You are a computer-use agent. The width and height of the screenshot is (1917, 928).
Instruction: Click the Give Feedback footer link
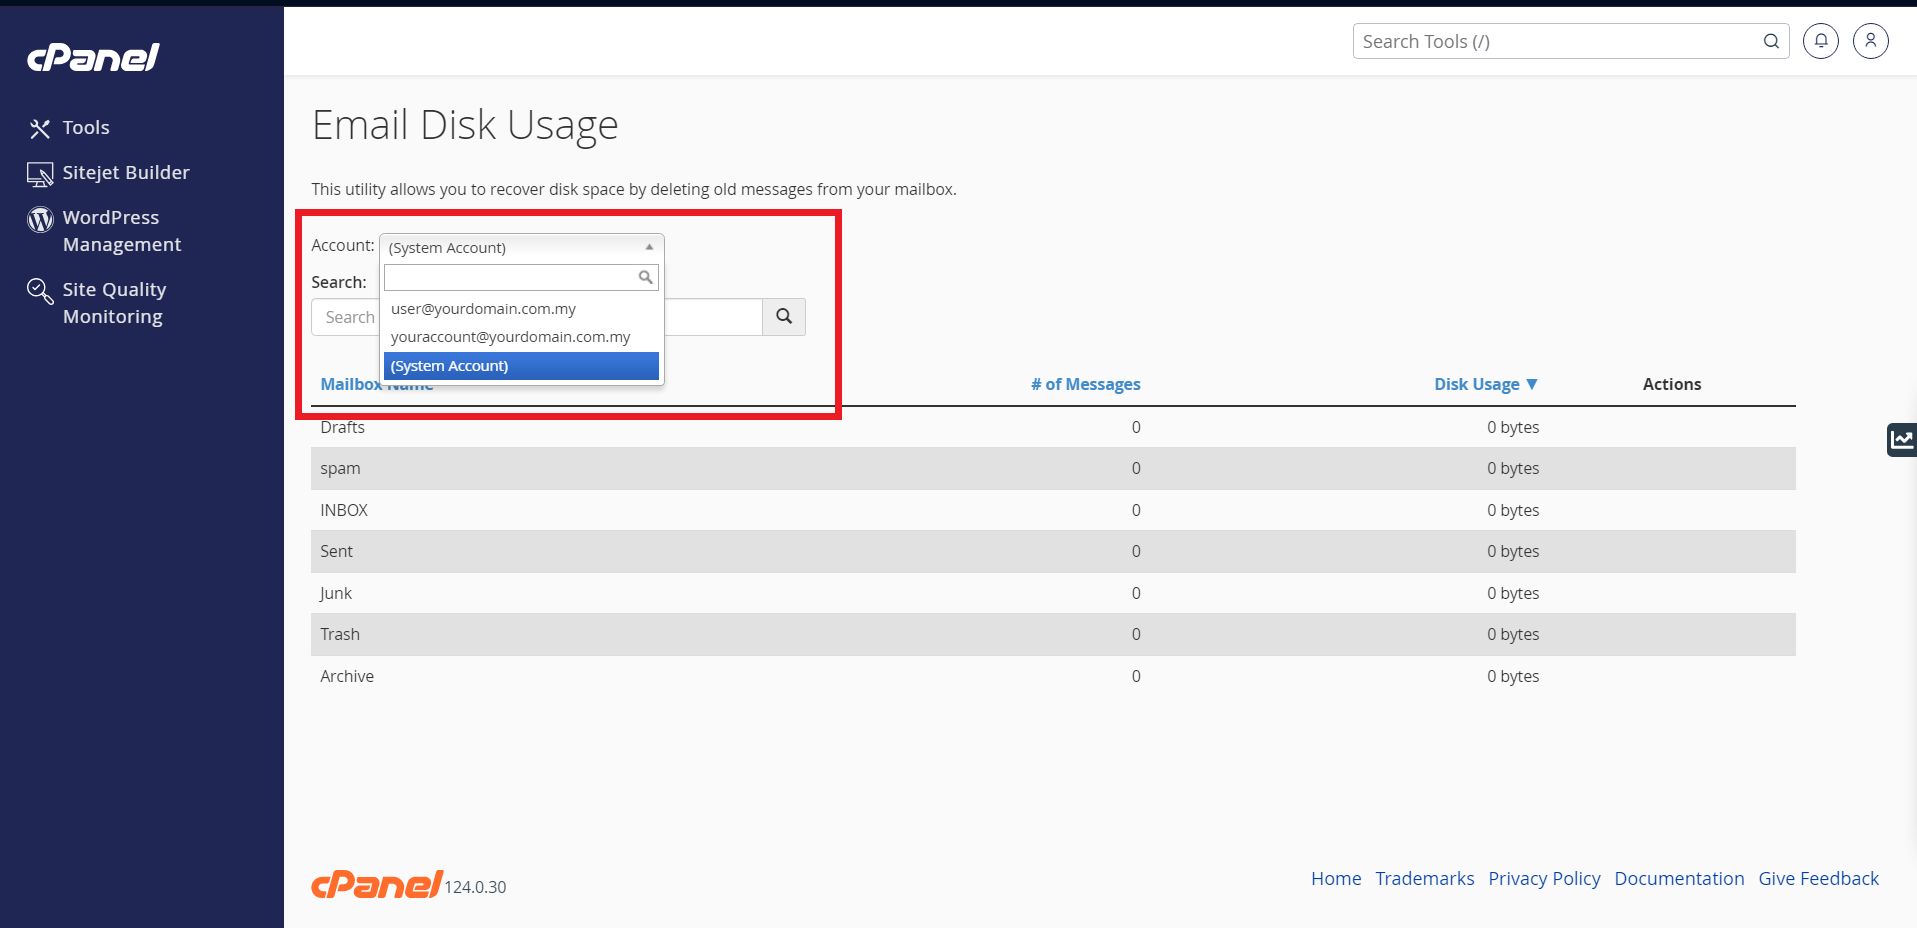1818,878
